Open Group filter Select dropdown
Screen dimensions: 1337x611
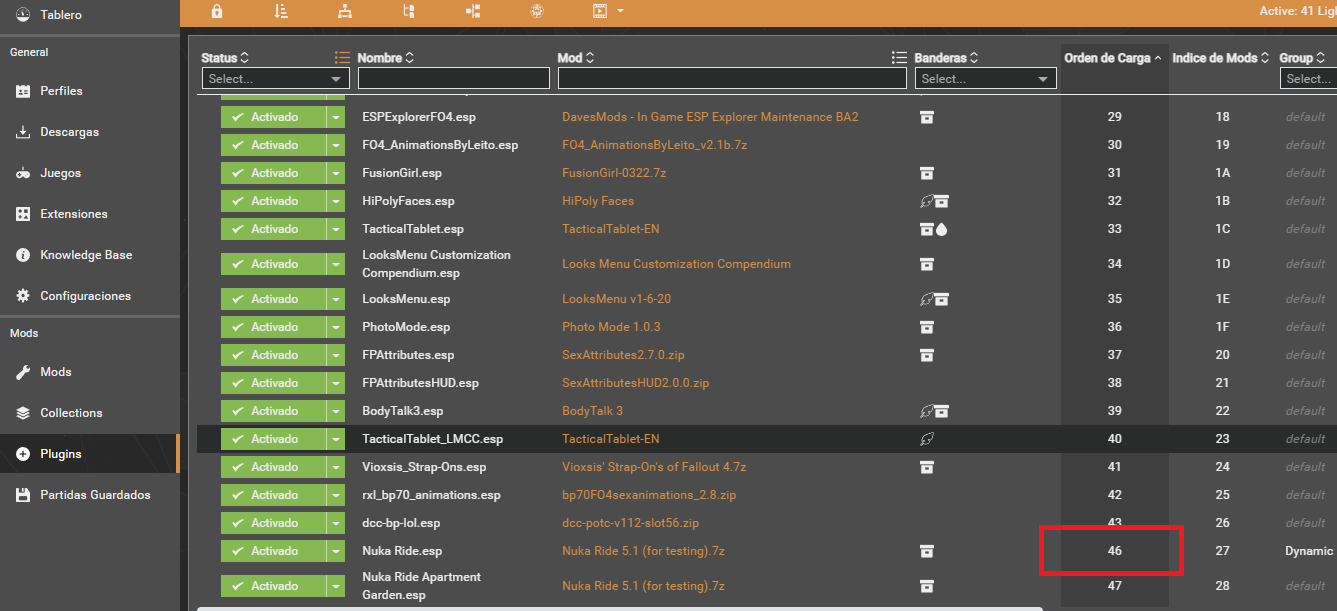click(1308, 78)
